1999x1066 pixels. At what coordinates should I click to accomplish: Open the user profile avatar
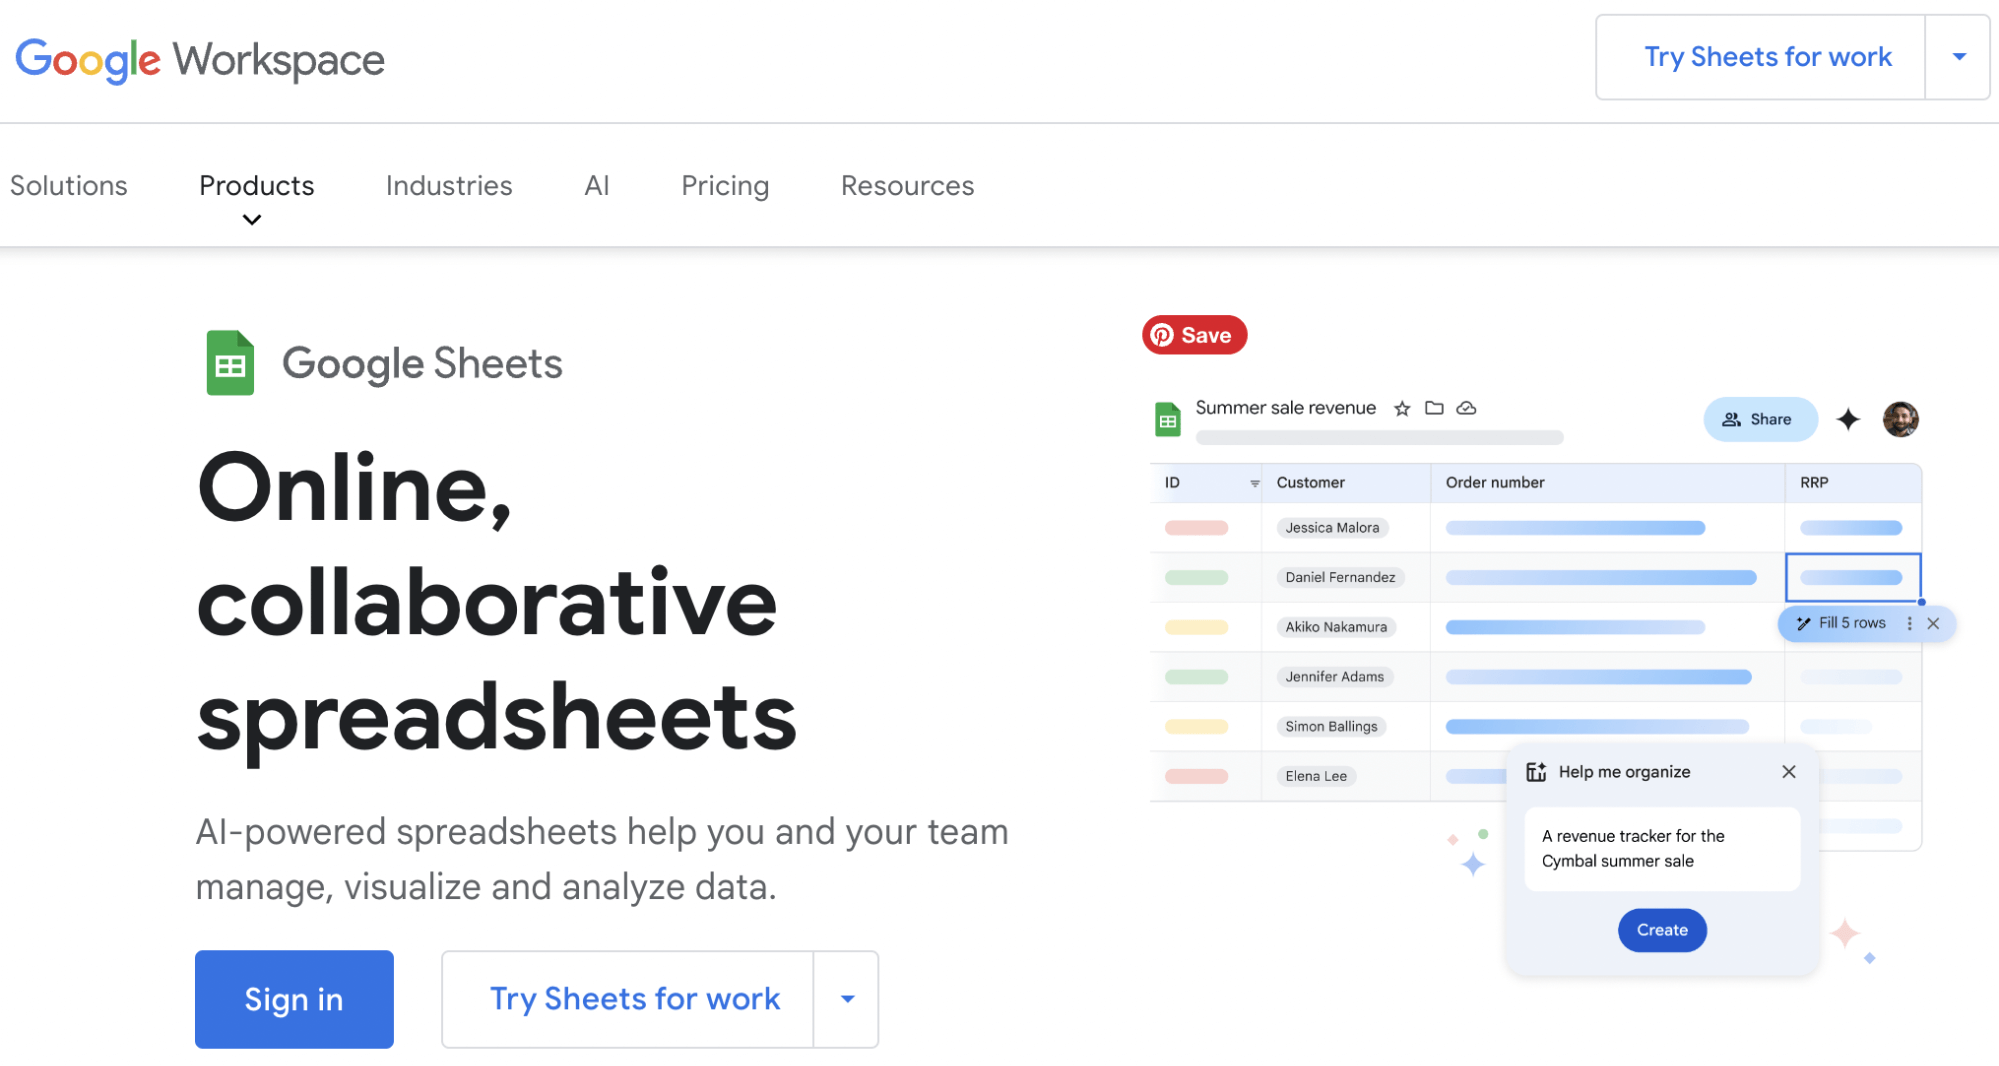pyautogui.click(x=1900, y=419)
